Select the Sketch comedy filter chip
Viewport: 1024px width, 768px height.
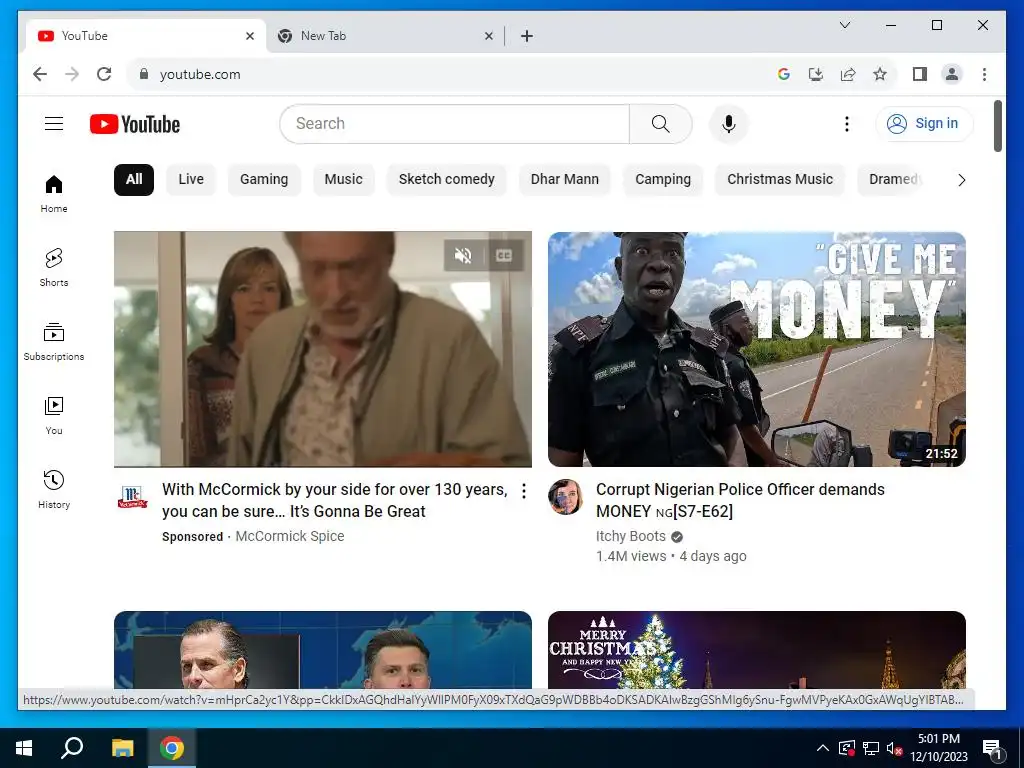[x=447, y=180]
